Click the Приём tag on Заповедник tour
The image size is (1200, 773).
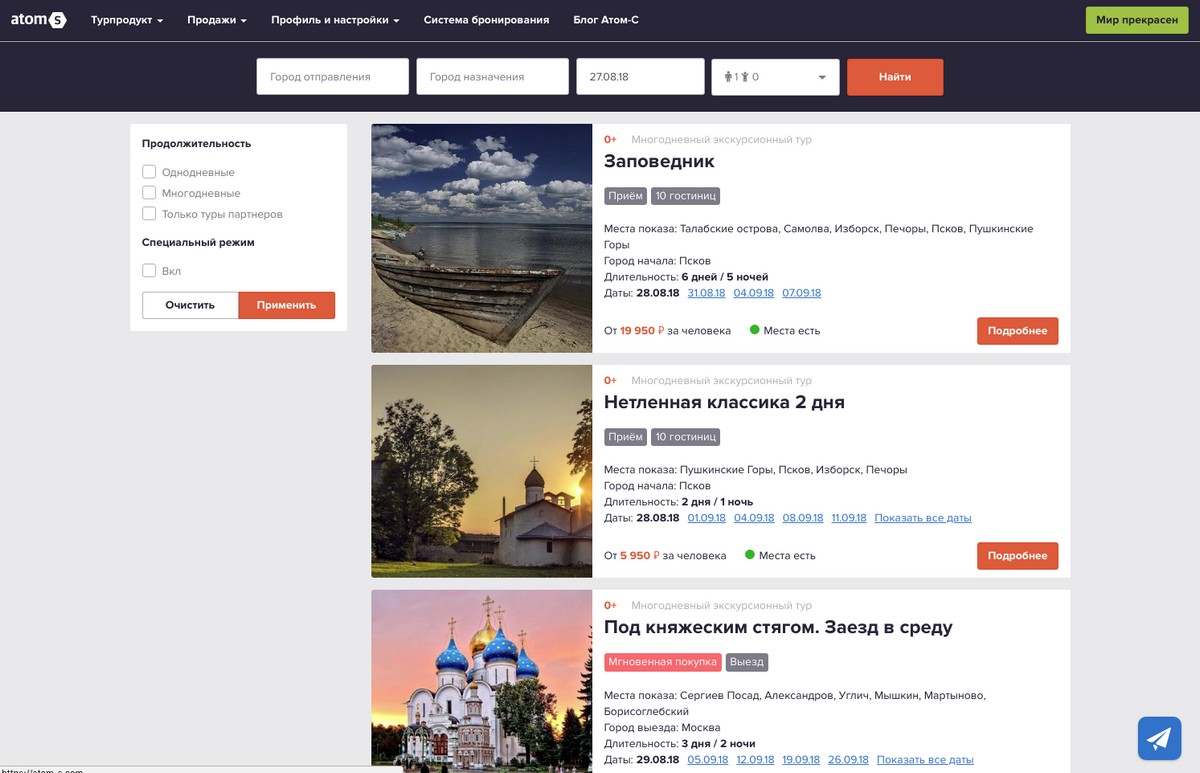tap(626, 196)
